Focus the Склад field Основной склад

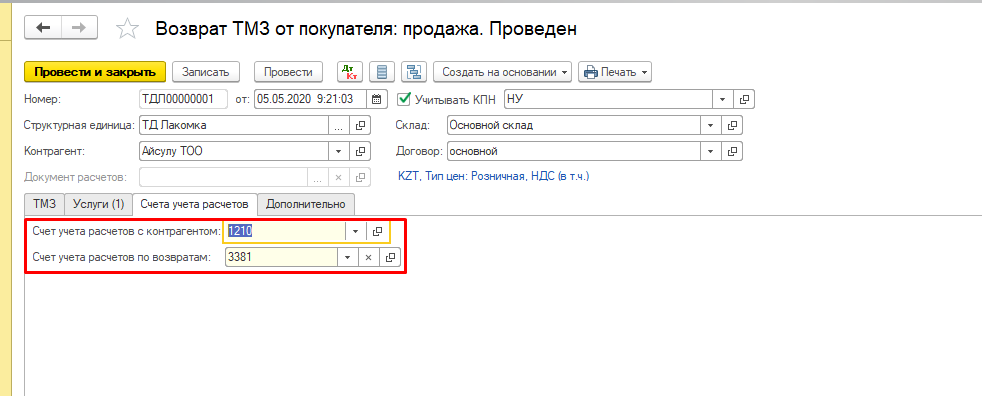(574, 125)
